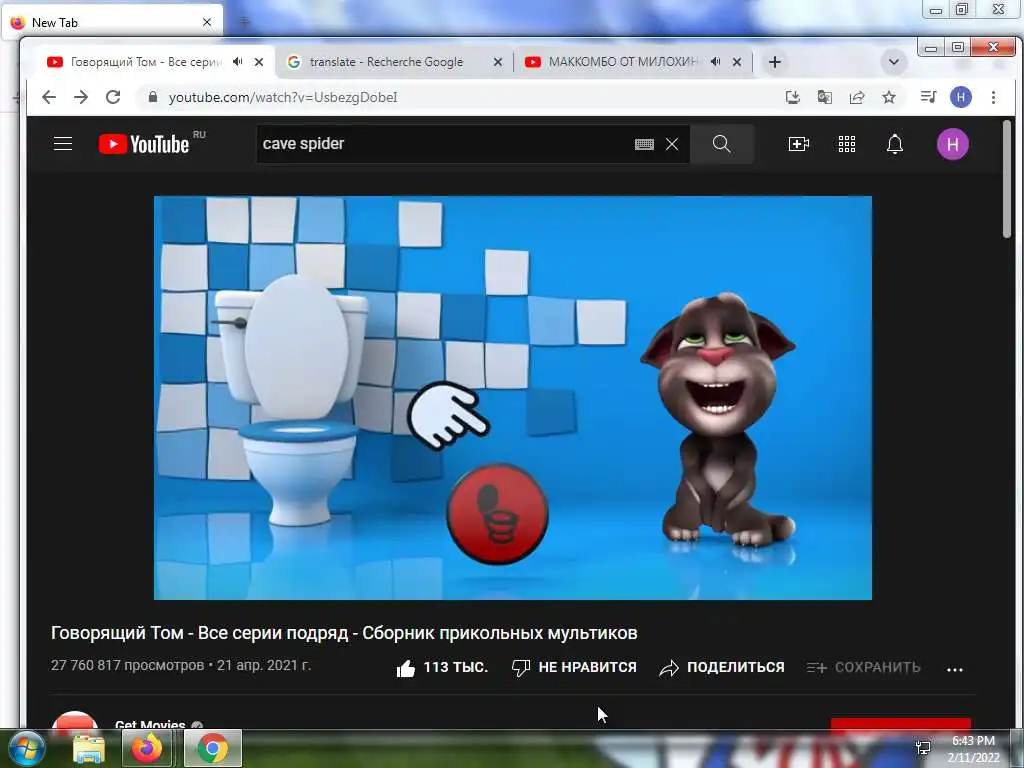Viewport: 1024px width, 768px height.
Task: Expand the Chrome tab search chevron
Action: (x=893, y=62)
